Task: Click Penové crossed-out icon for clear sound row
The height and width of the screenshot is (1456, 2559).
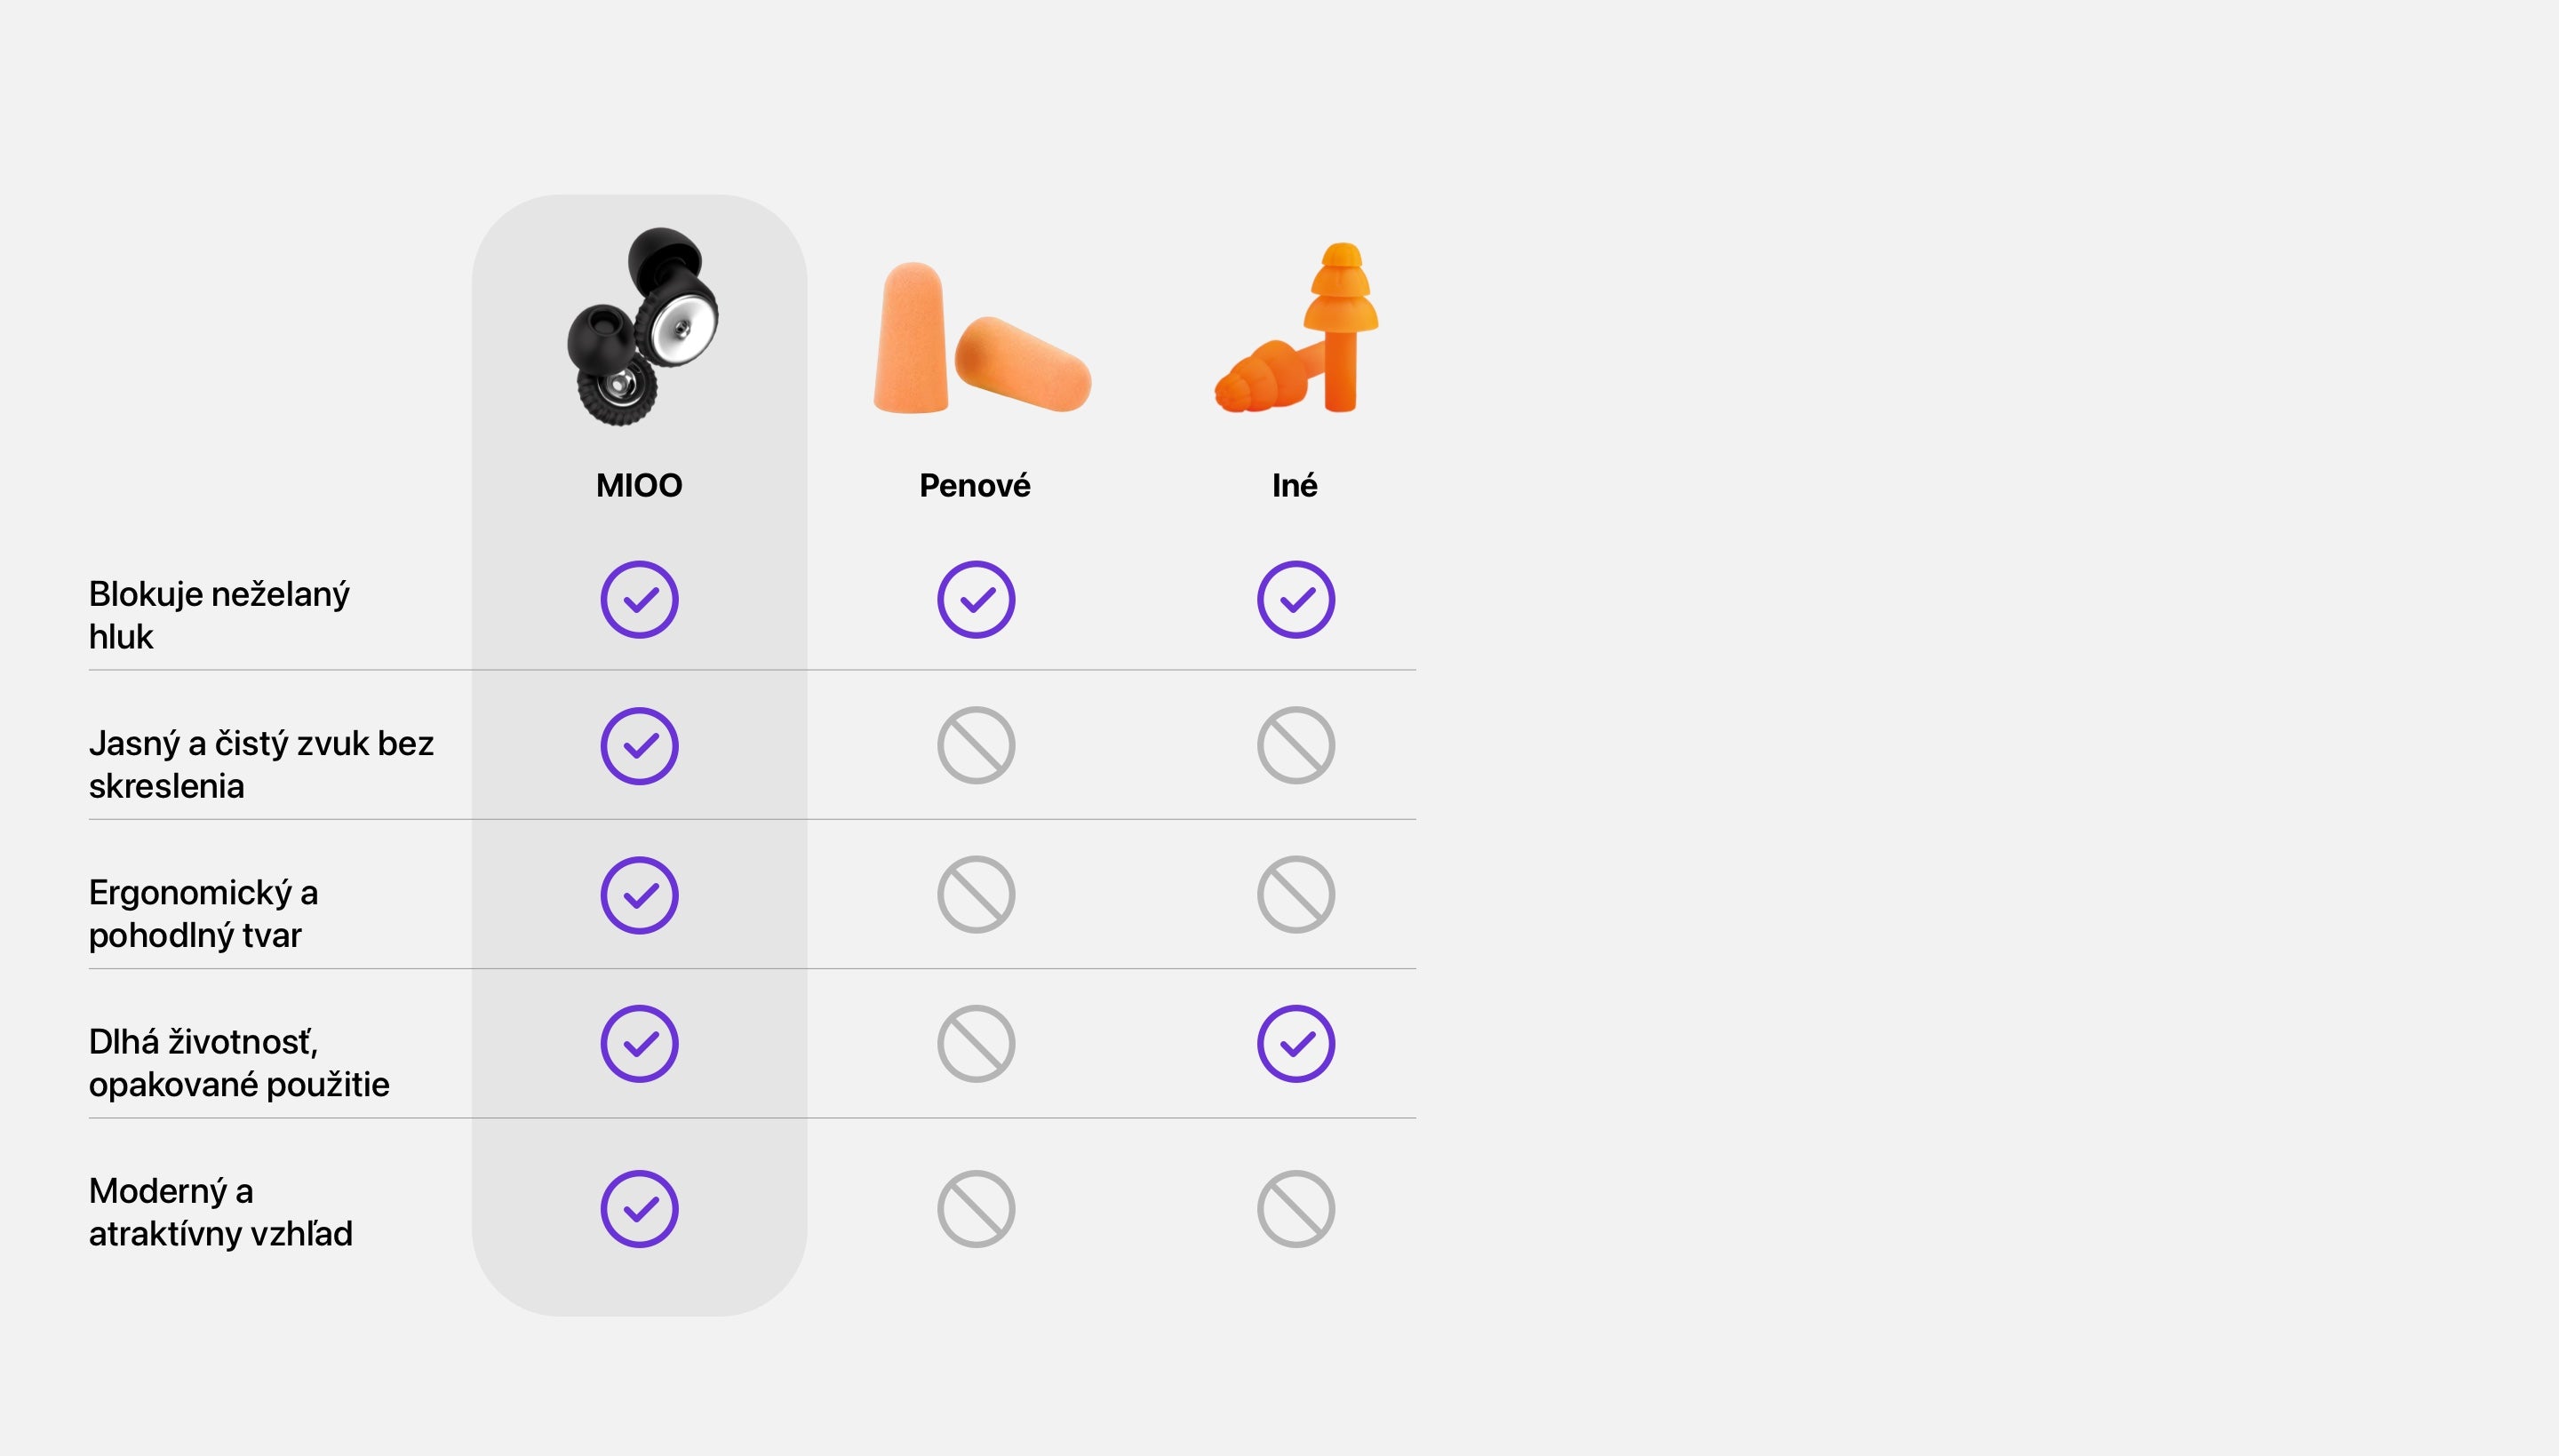Action: point(976,746)
